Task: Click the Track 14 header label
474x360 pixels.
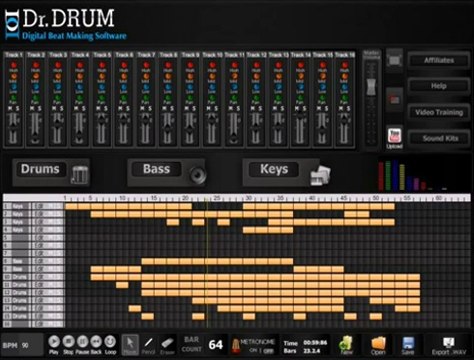Action: pyautogui.click(x=300, y=55)
